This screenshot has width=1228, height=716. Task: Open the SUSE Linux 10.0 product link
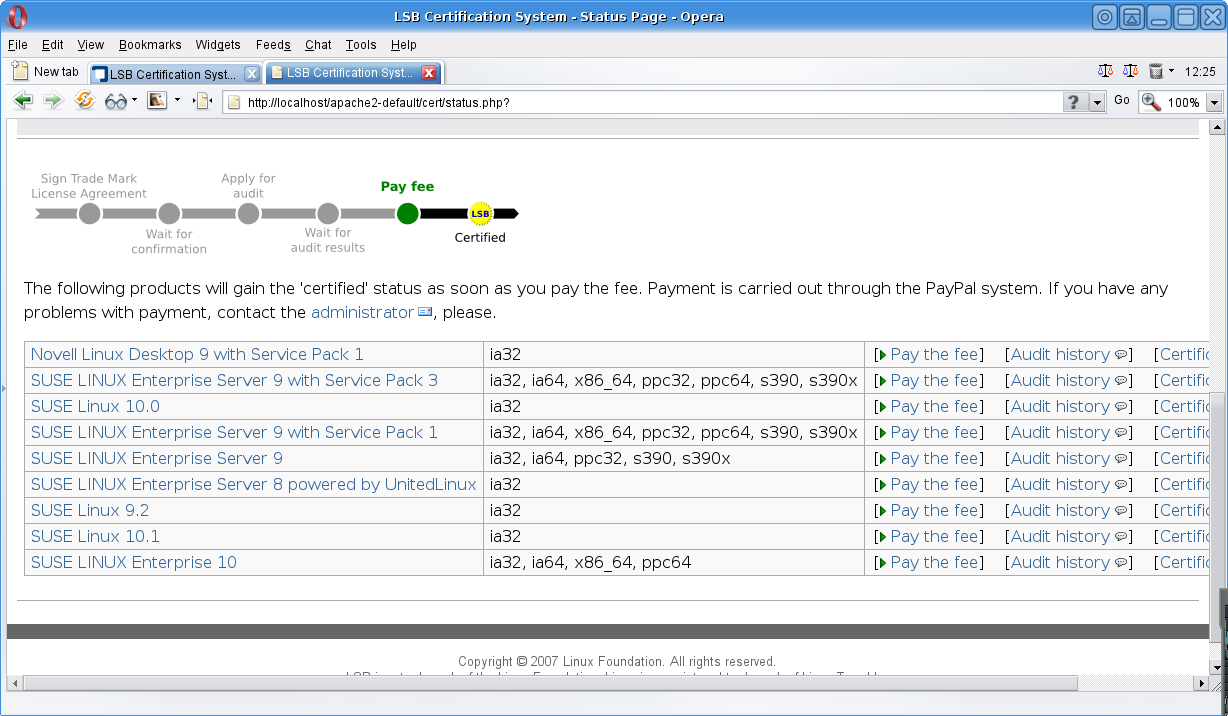[x=95, y=406]
